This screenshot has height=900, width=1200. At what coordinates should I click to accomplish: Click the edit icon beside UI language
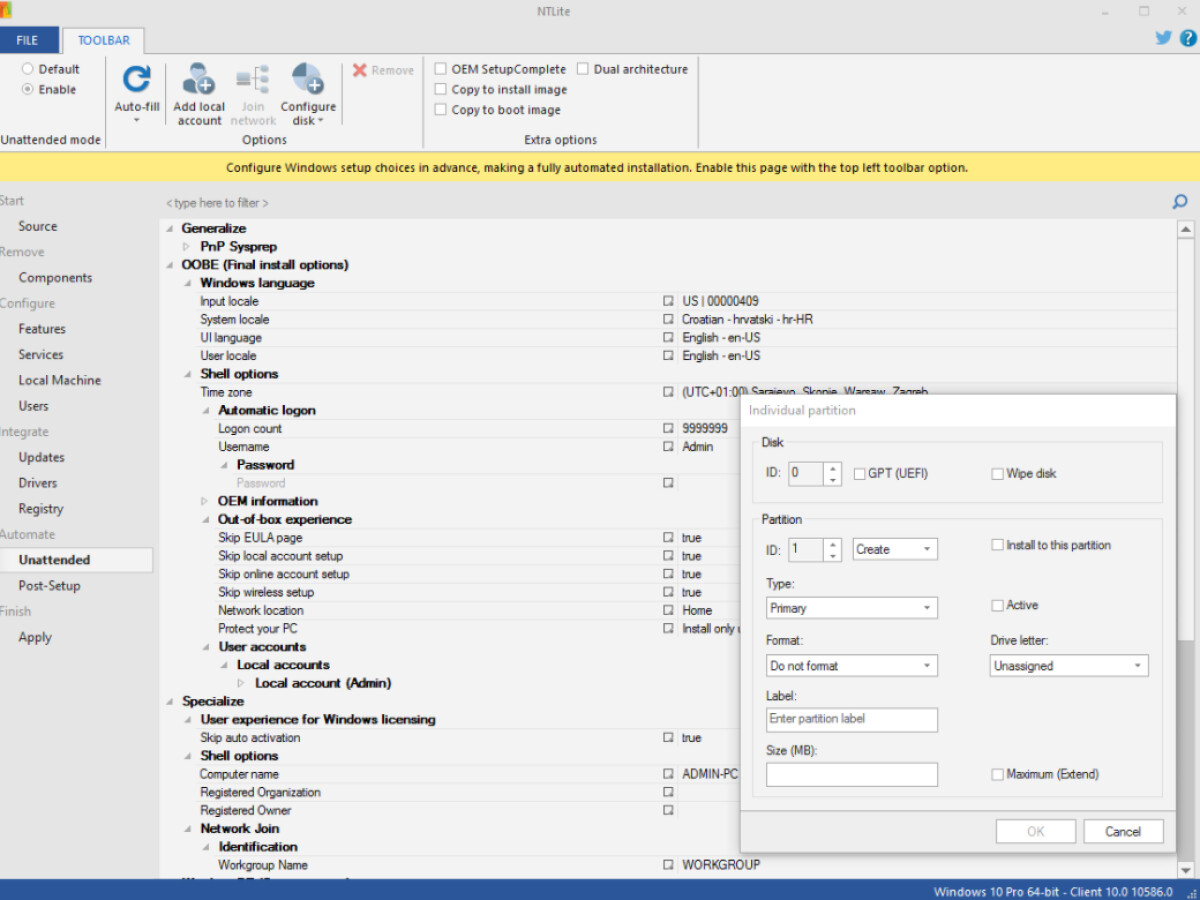pyautogui.click(x=668, y=337)
